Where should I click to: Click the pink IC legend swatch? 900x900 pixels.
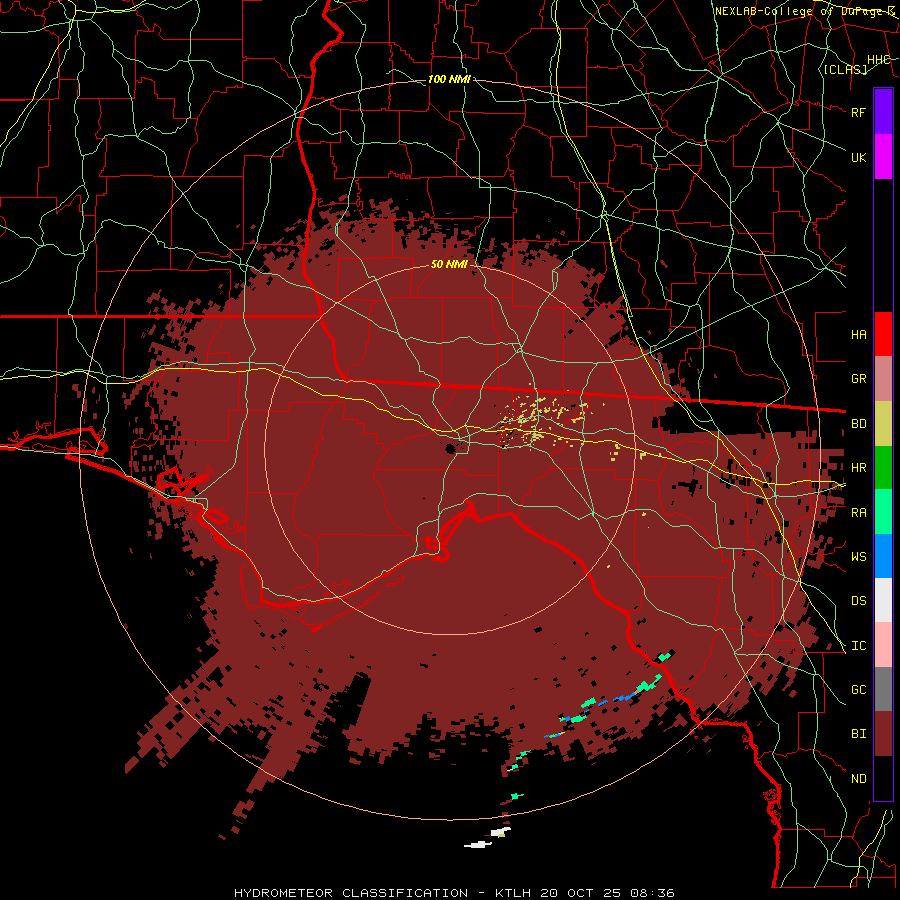click(883, 645)
